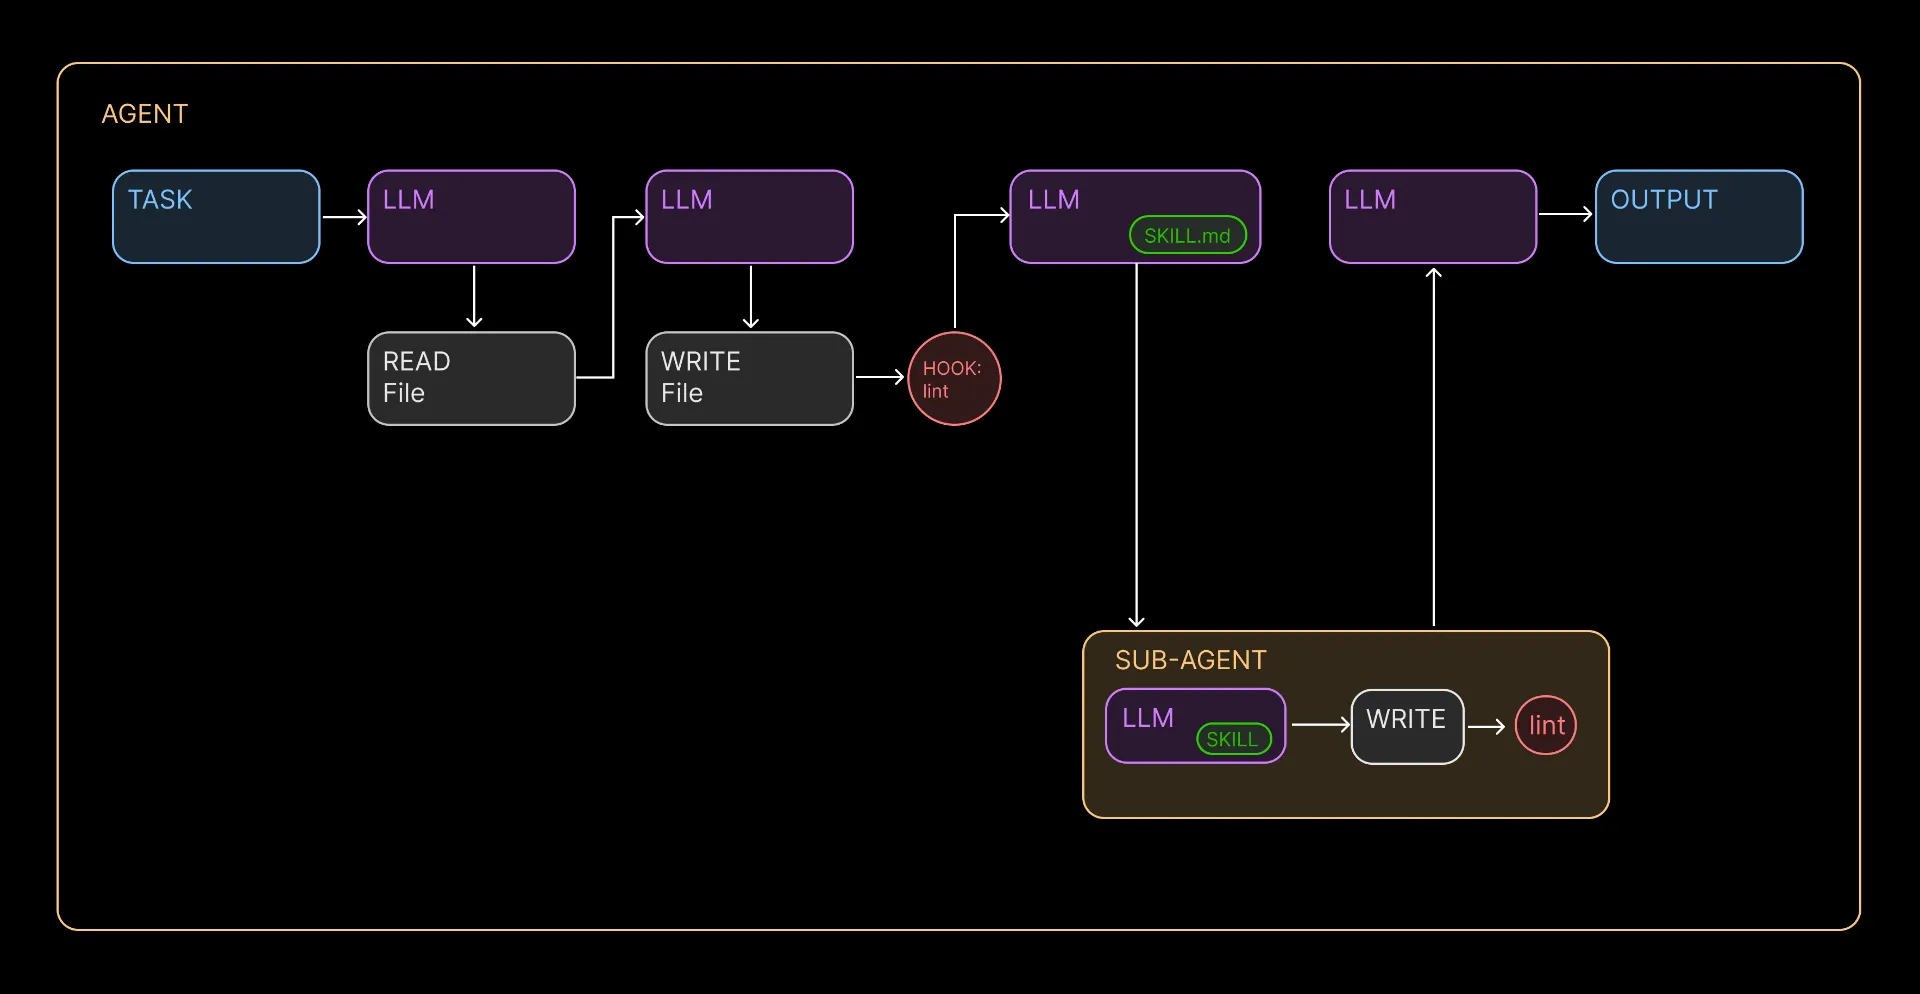The image size is (1920, 994).
Task: Toggle the first LLM node after TASK
Action: (470, 216)
